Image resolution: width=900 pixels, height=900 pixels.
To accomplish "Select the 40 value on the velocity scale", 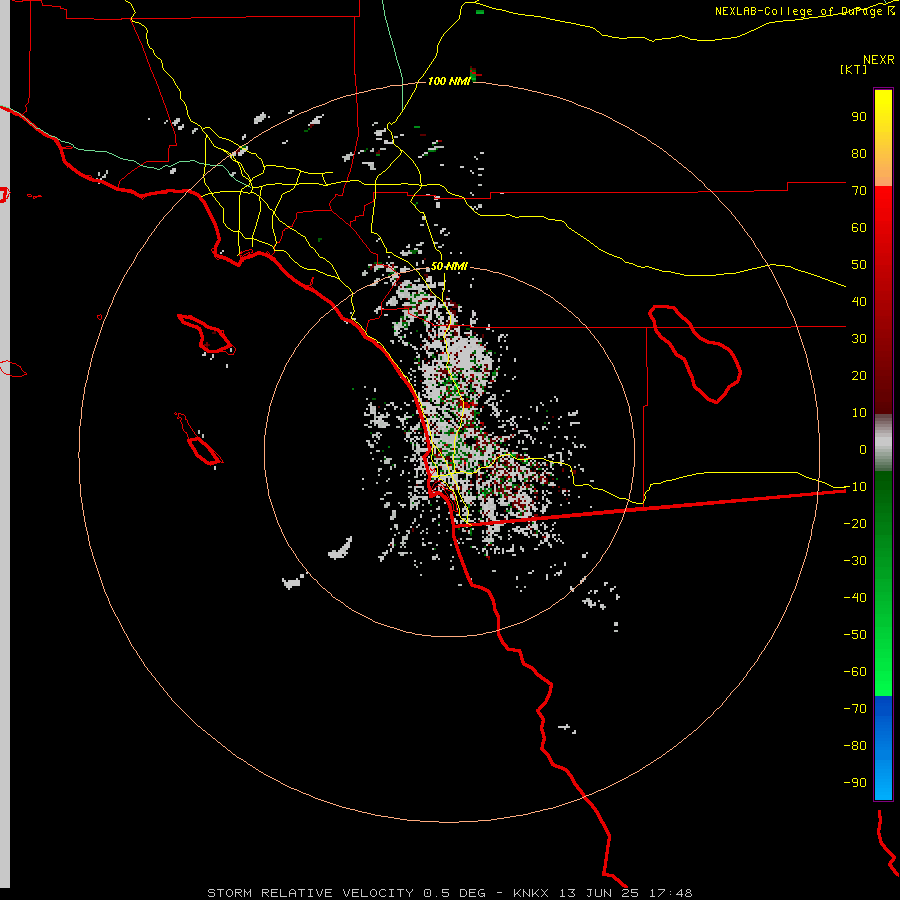I will pyautogui.click(x=859, y=301).
